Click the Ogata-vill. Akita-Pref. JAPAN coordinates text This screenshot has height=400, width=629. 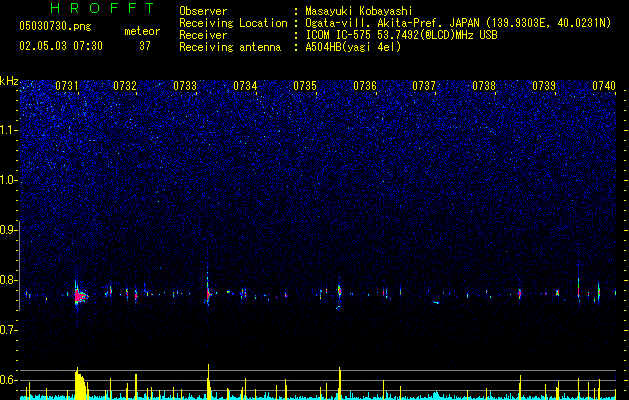click(458, 23)
